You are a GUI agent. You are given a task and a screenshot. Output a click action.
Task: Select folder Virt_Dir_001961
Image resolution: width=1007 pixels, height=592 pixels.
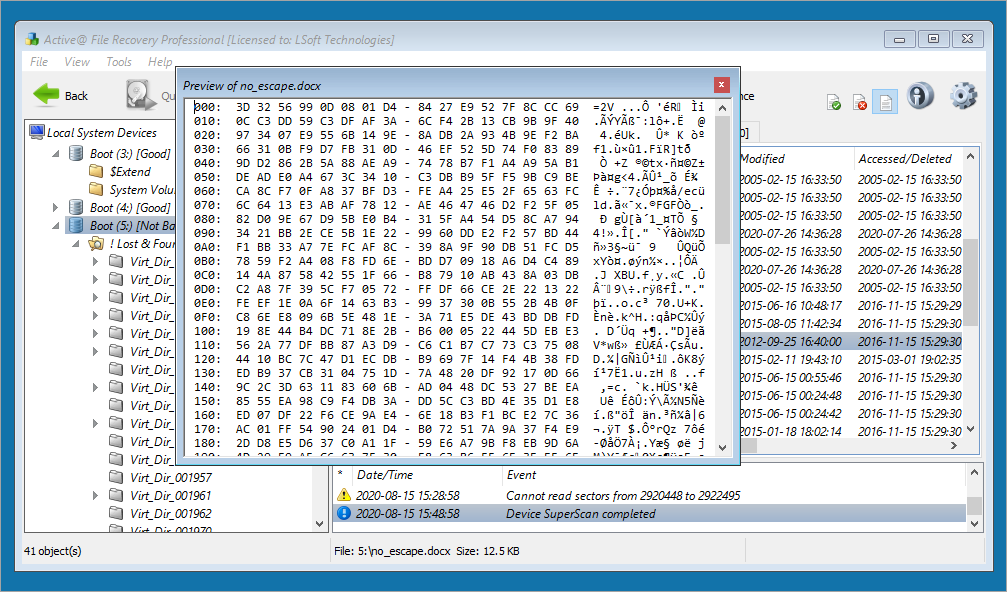click(x=171, y=495)
